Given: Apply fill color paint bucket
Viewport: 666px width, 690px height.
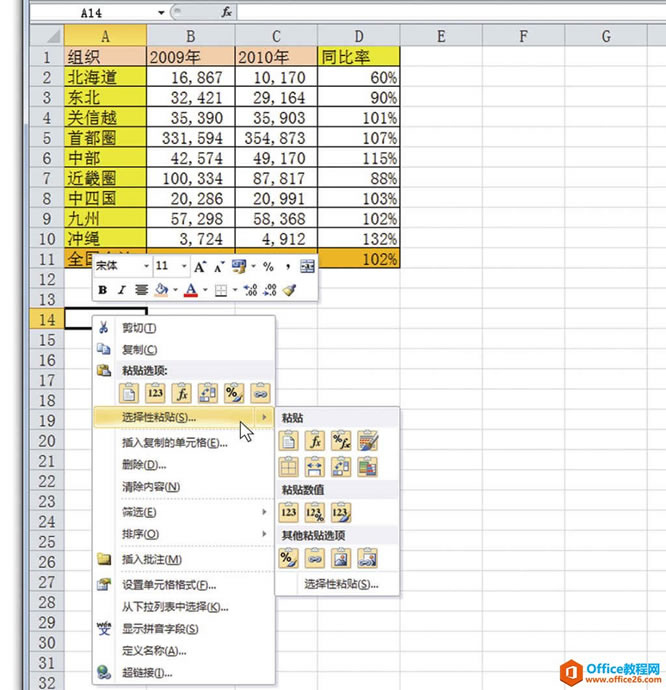Looking at the screenshot, I should click(x=162, y=290).
